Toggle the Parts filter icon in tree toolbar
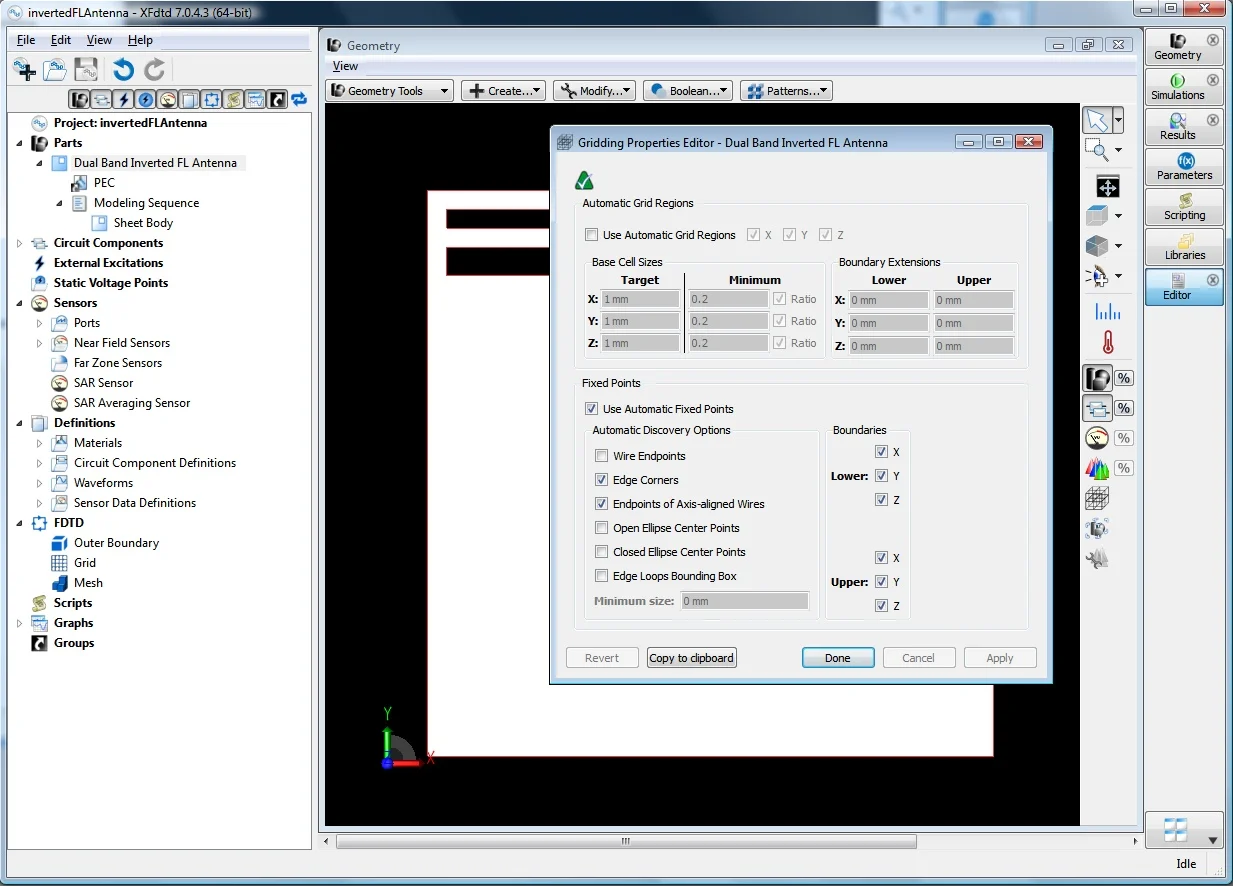The width and height of the screenshot is (1233, 886). pos(80,99)
